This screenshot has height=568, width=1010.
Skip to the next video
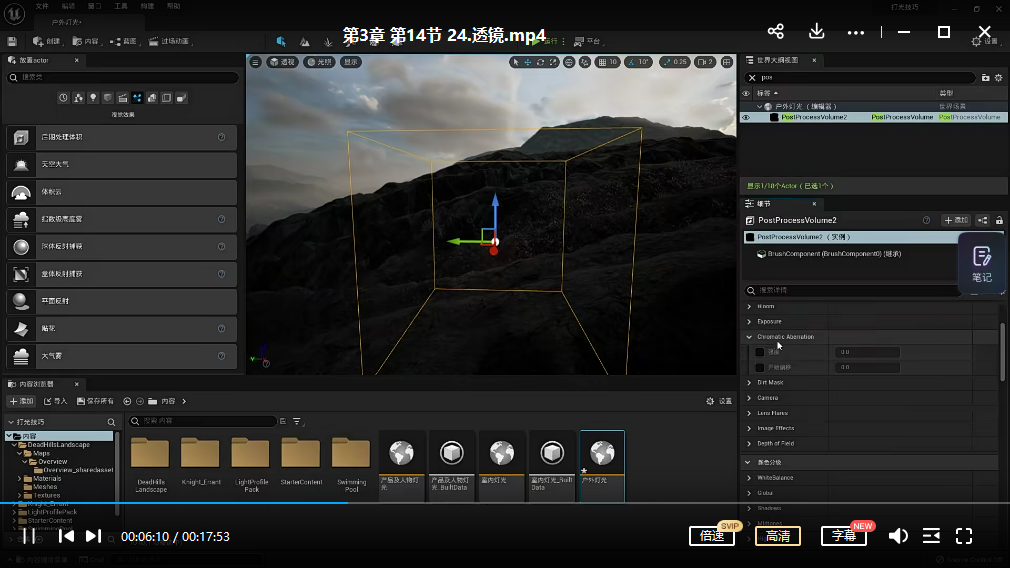[93, 536]
